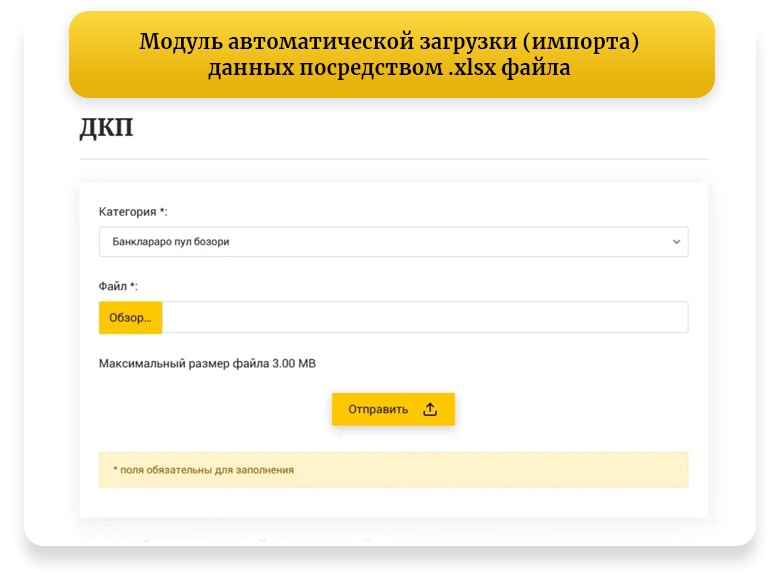Click the maximum file size 3.00 MB text
Viewport: 780px width, 577px height.
point(207,364)
